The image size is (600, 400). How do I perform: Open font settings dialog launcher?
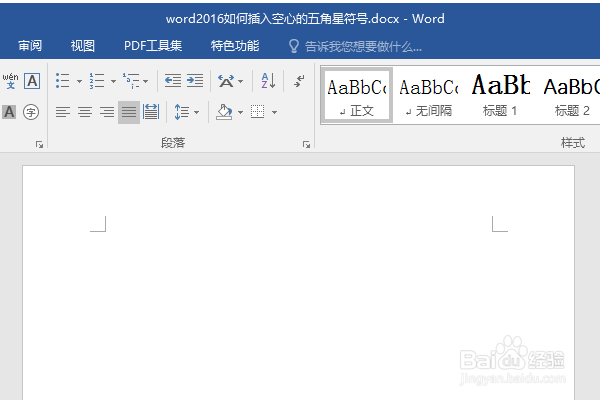tap(39, 144)
